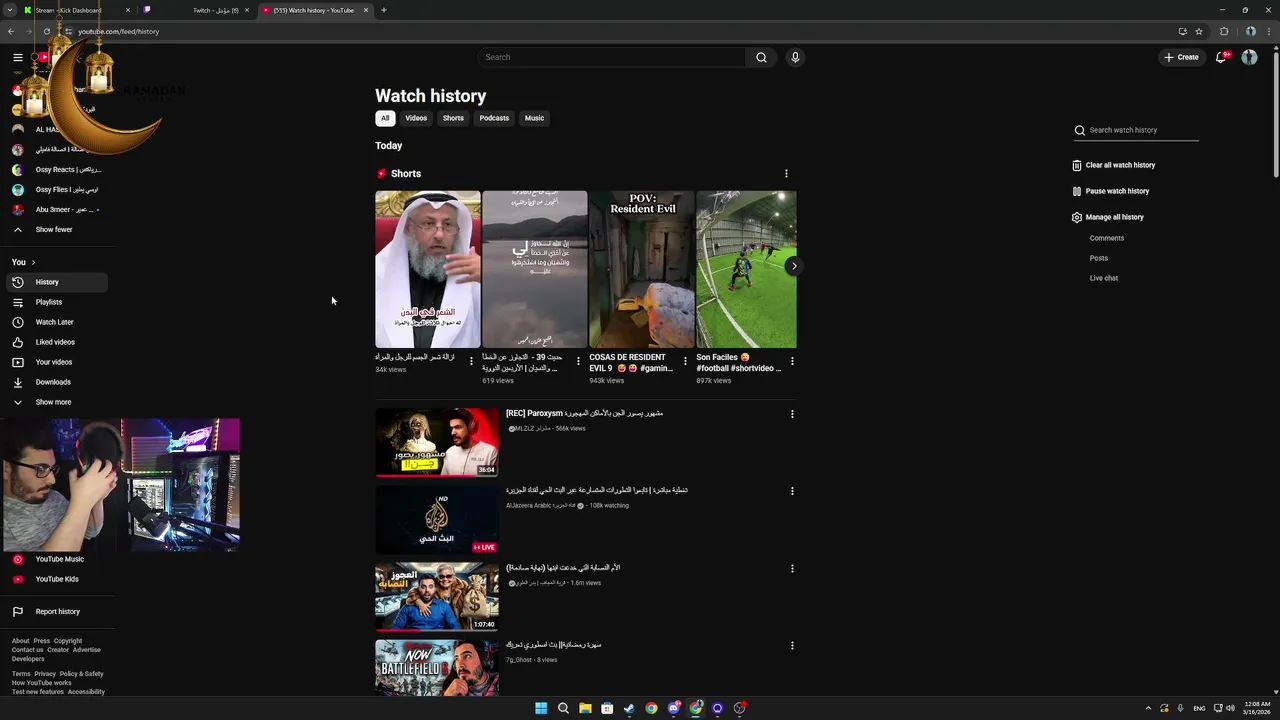This screenshot has width=1280, height=720.
Task: Collapse subscriptions with Show fewer
Action: tap(56, 230)
